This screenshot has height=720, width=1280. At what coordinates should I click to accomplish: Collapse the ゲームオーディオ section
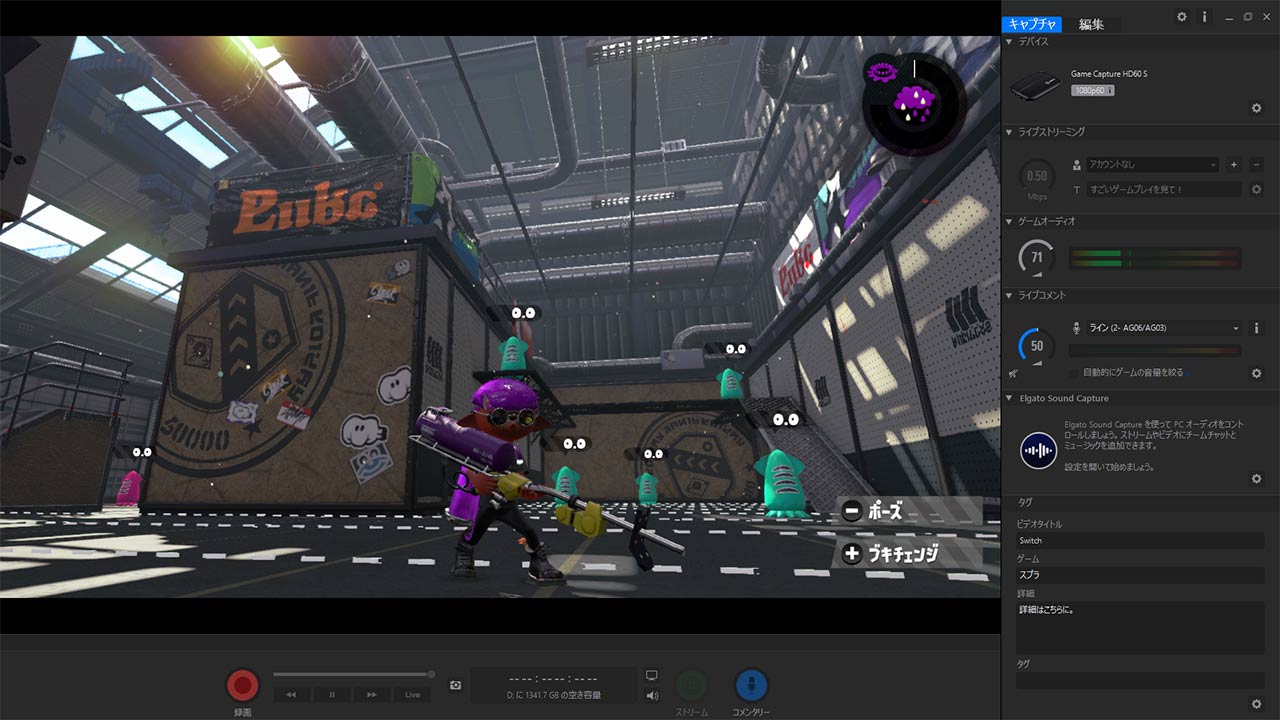click(1010, 221)
